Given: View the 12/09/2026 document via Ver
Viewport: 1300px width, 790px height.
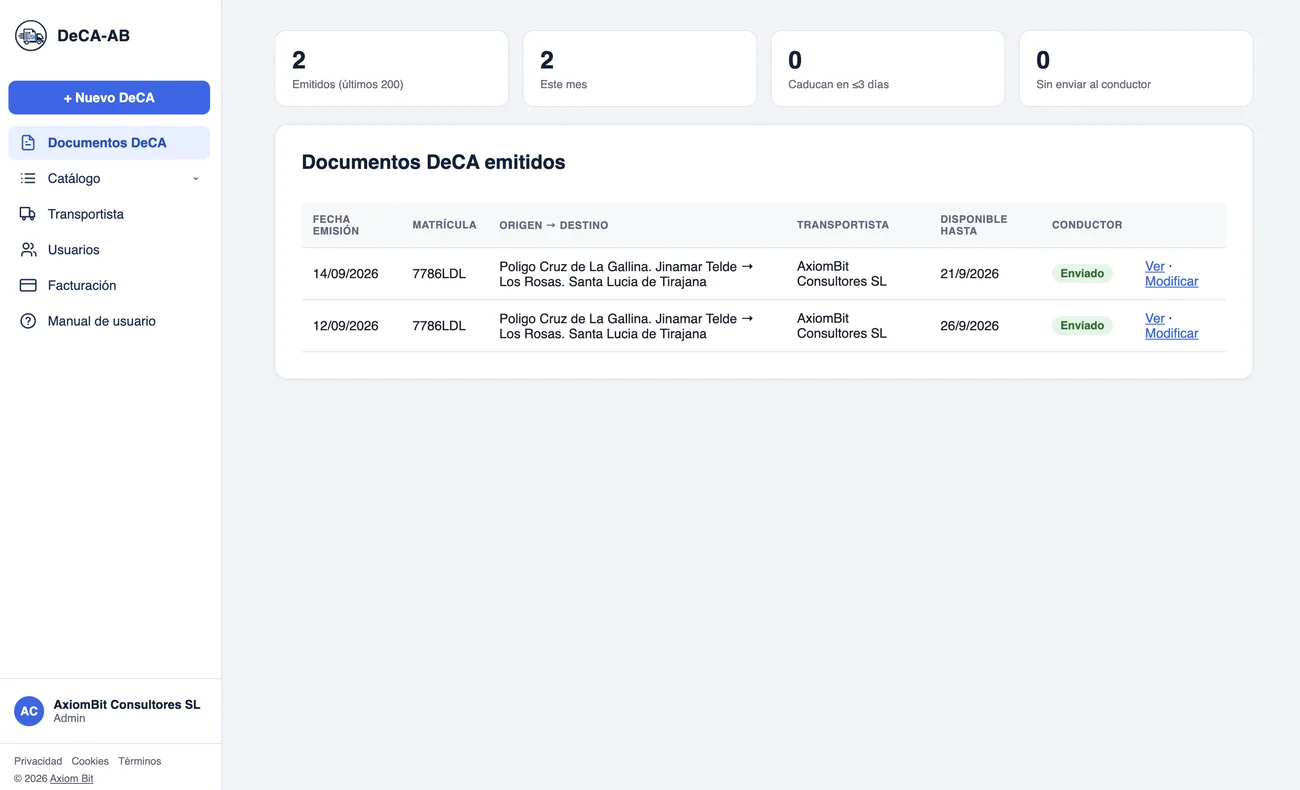Looking at the screenshot, I should pos(1155,318).
